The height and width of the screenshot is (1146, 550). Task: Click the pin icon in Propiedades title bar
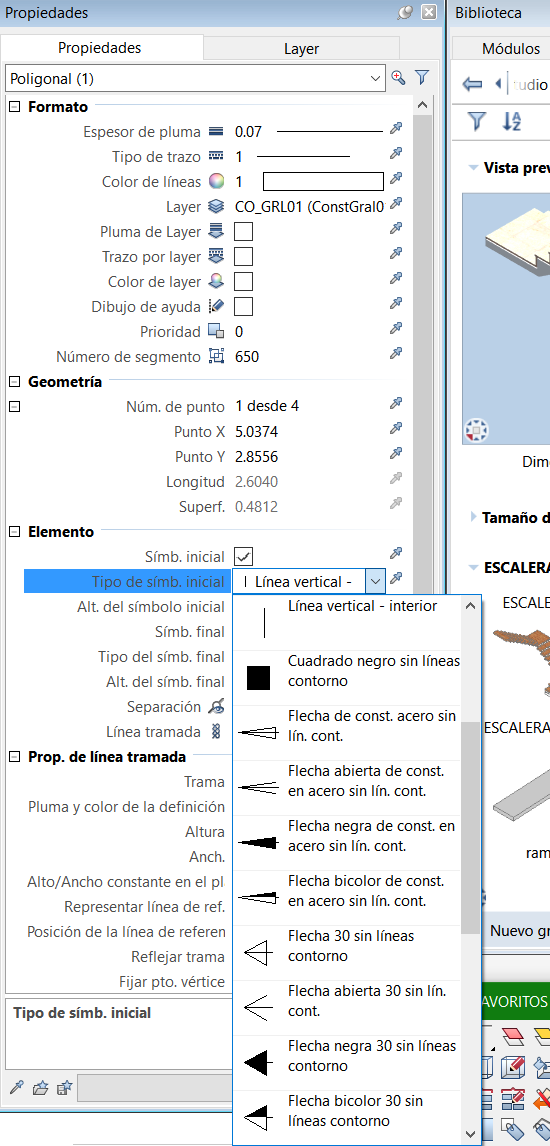click(405, 12)
